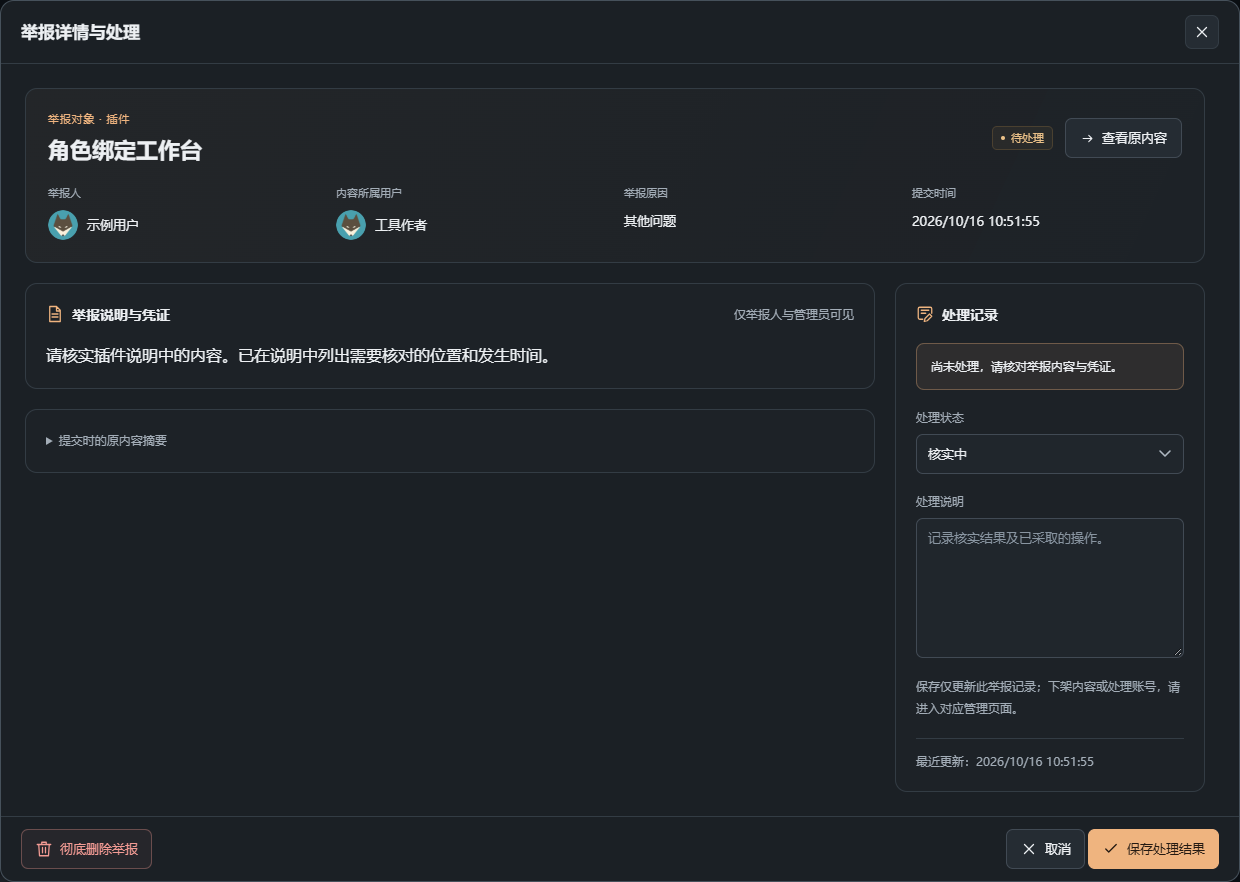Click the 示例用户 reporter avatar

pos(63,225)
